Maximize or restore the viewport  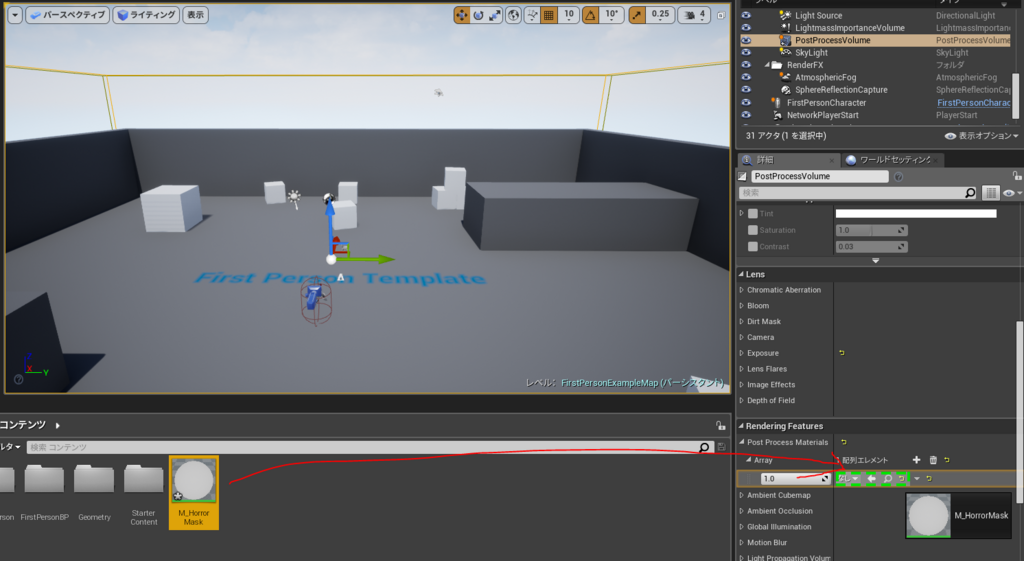pos(721,15)
